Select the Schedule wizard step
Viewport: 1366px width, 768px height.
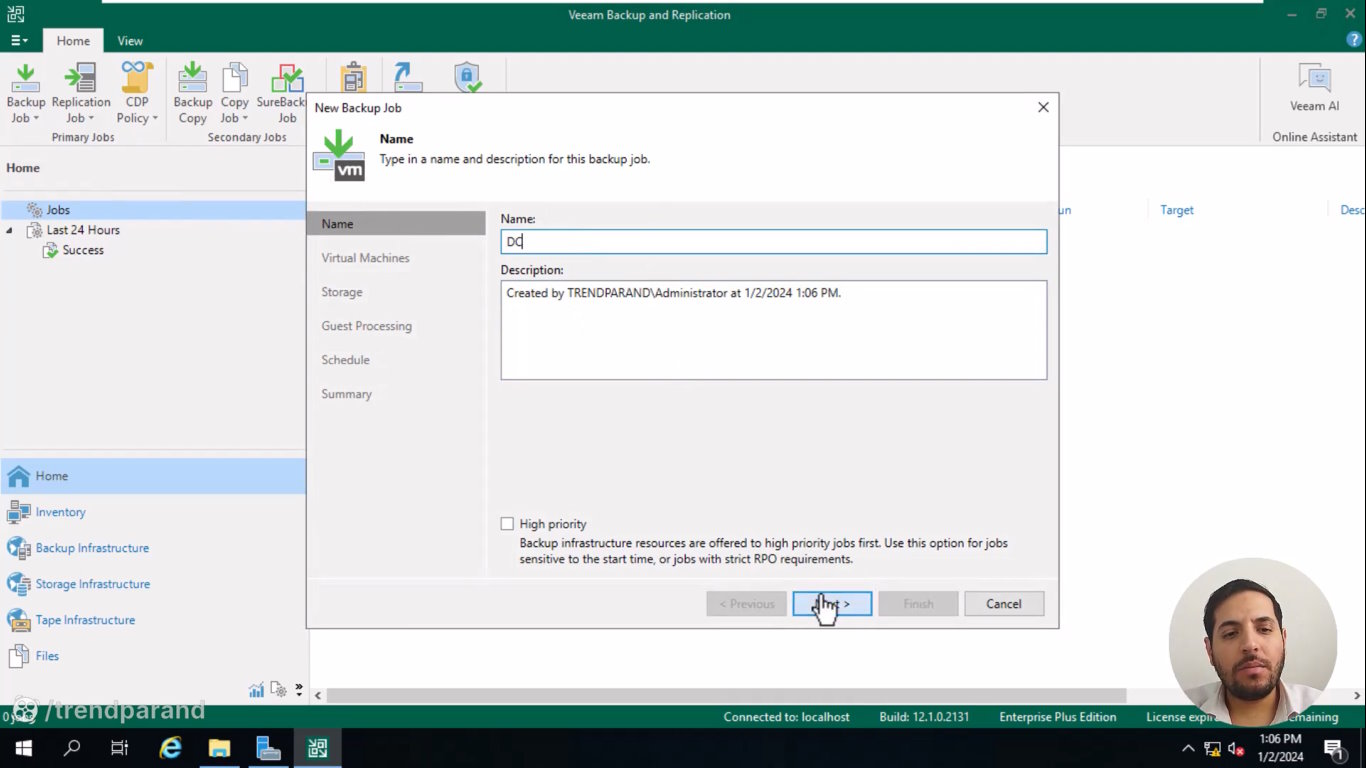pyautogui.click(x=345, y=360)
